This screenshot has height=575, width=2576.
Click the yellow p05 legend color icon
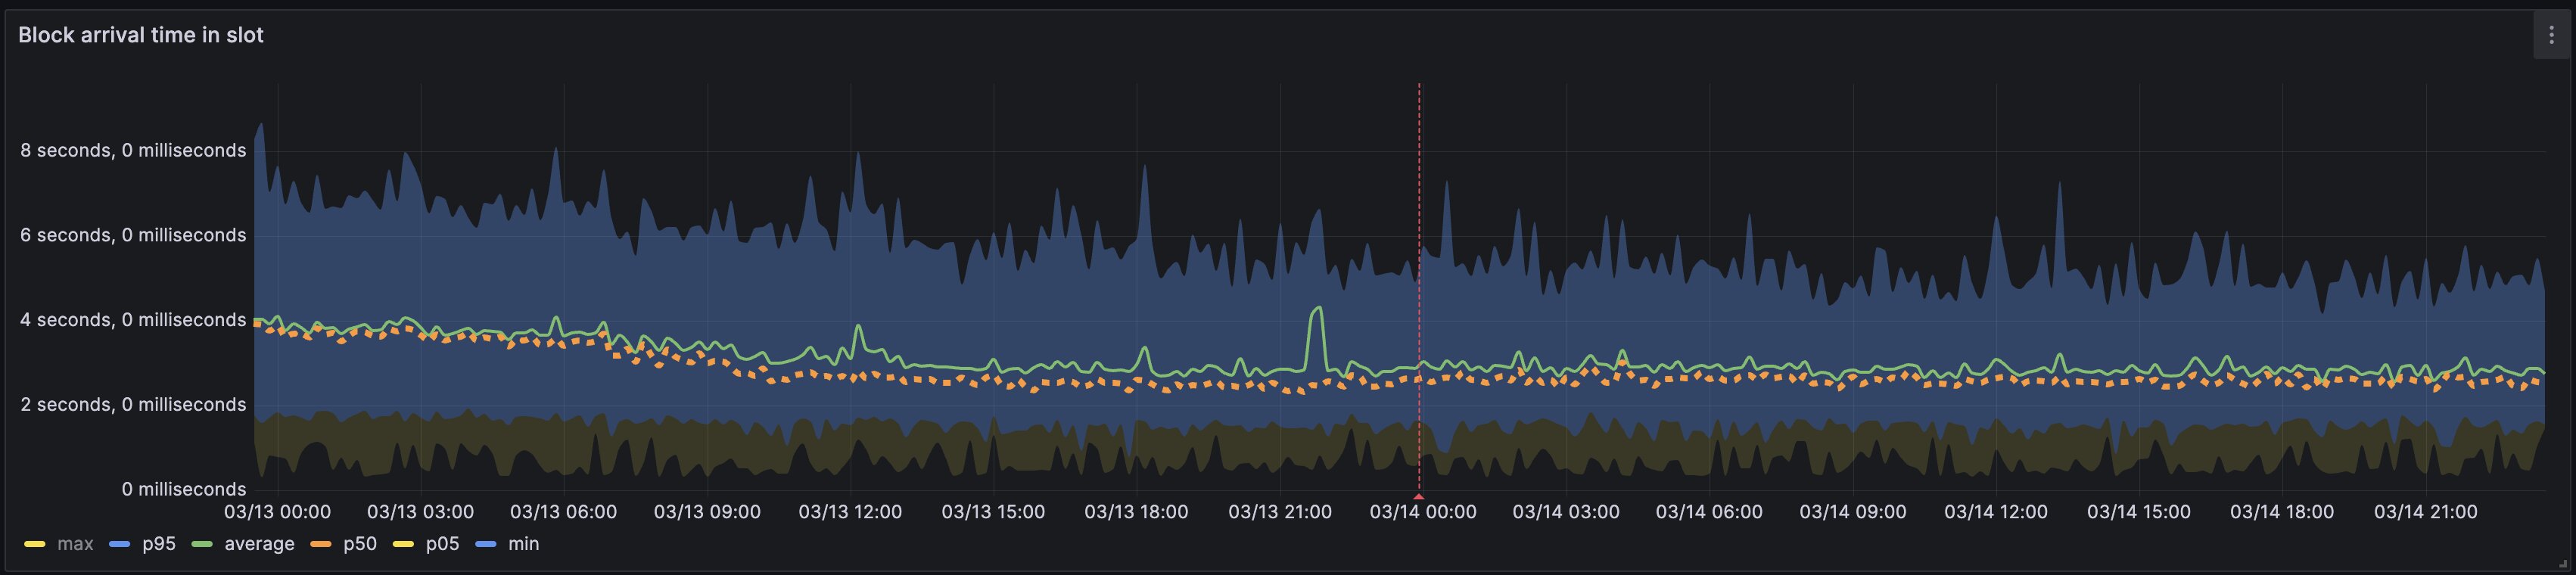click(x=403, y=544)
